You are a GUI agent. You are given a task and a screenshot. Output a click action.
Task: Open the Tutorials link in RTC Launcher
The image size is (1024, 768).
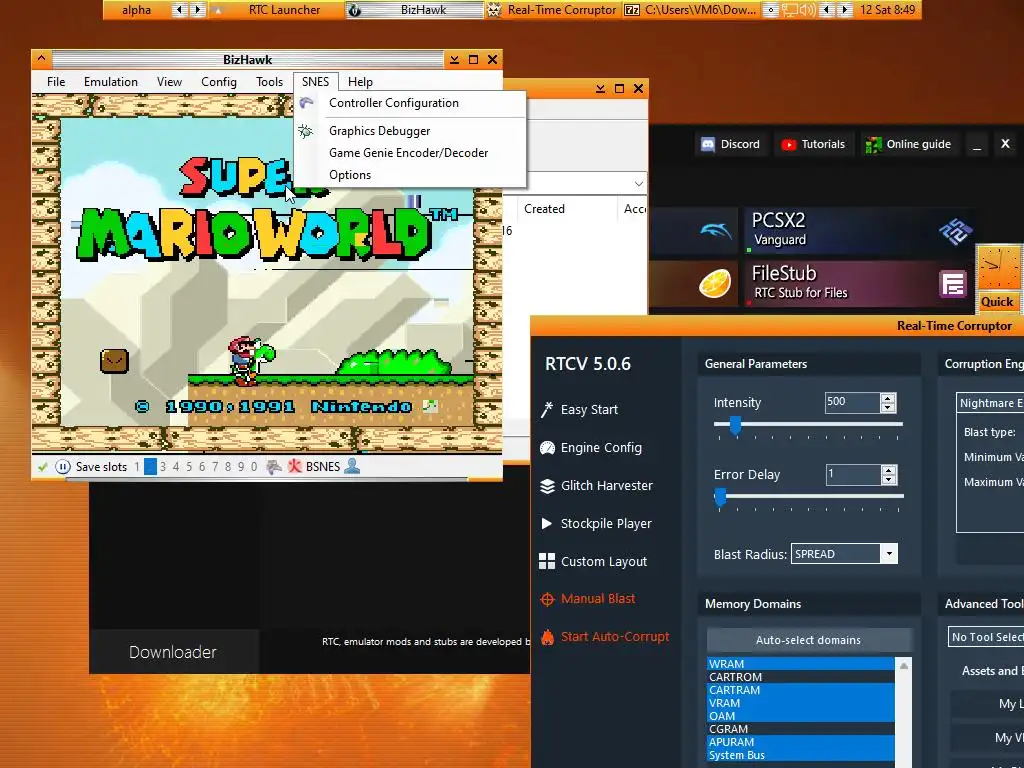(x=814, y=144)
